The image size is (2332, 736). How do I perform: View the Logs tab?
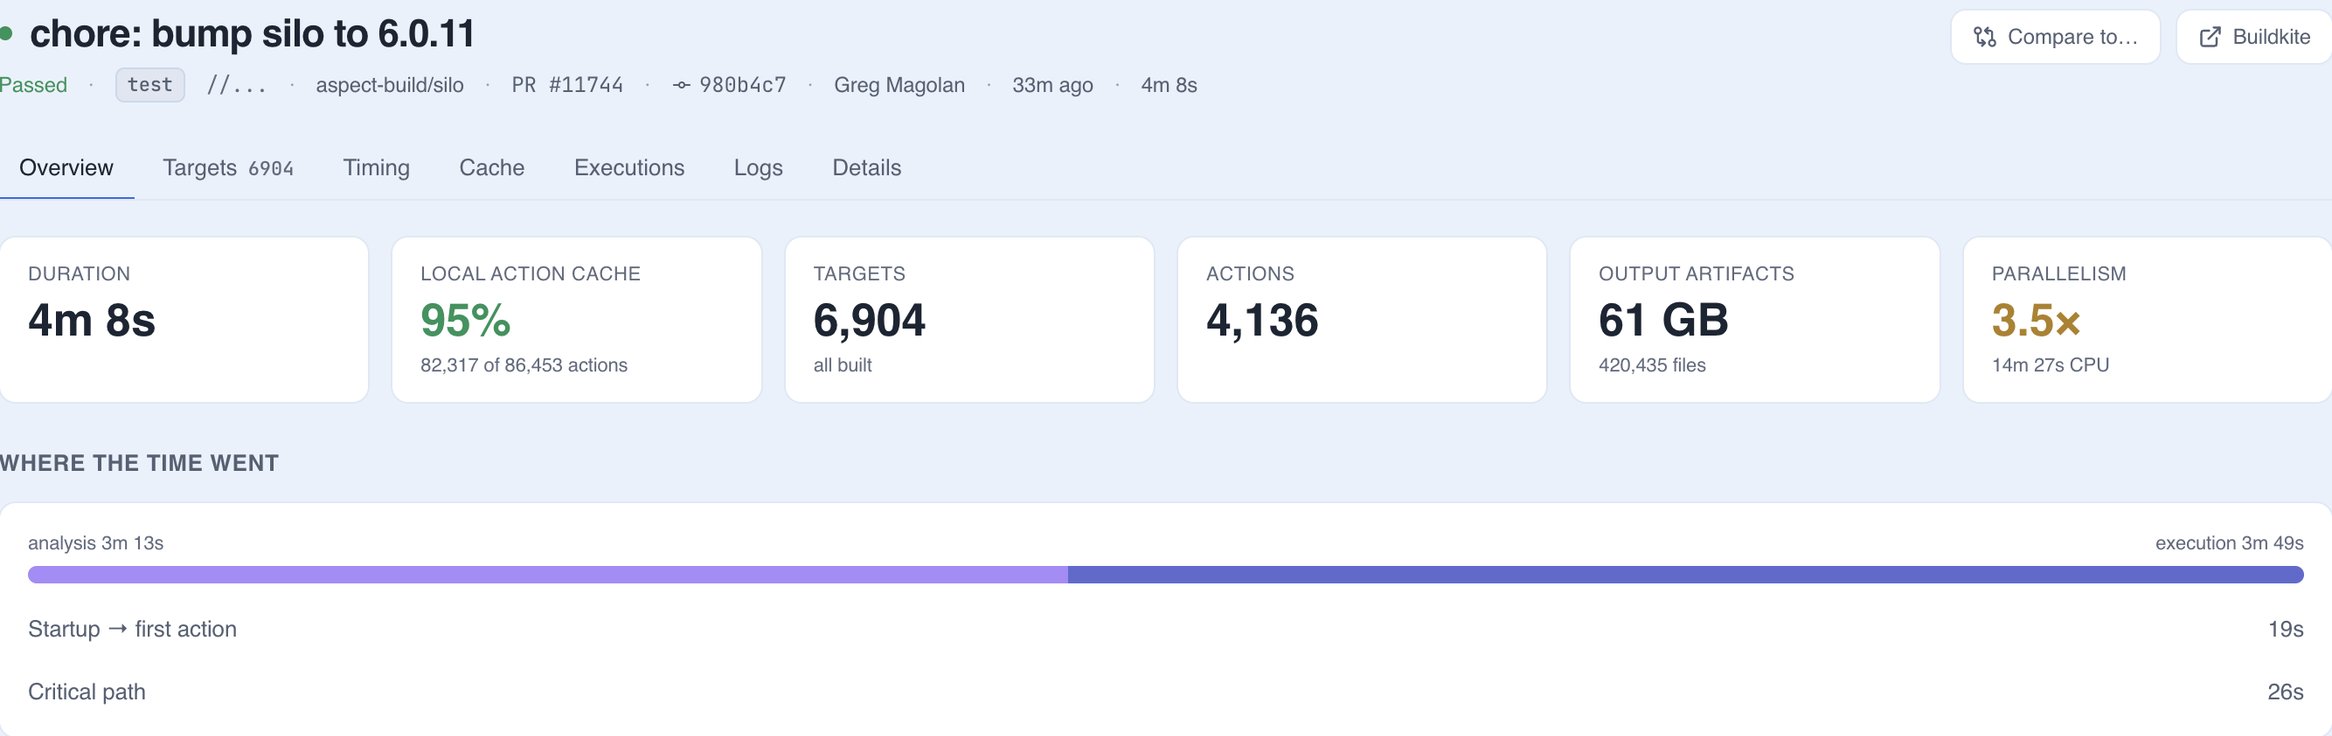758,168
